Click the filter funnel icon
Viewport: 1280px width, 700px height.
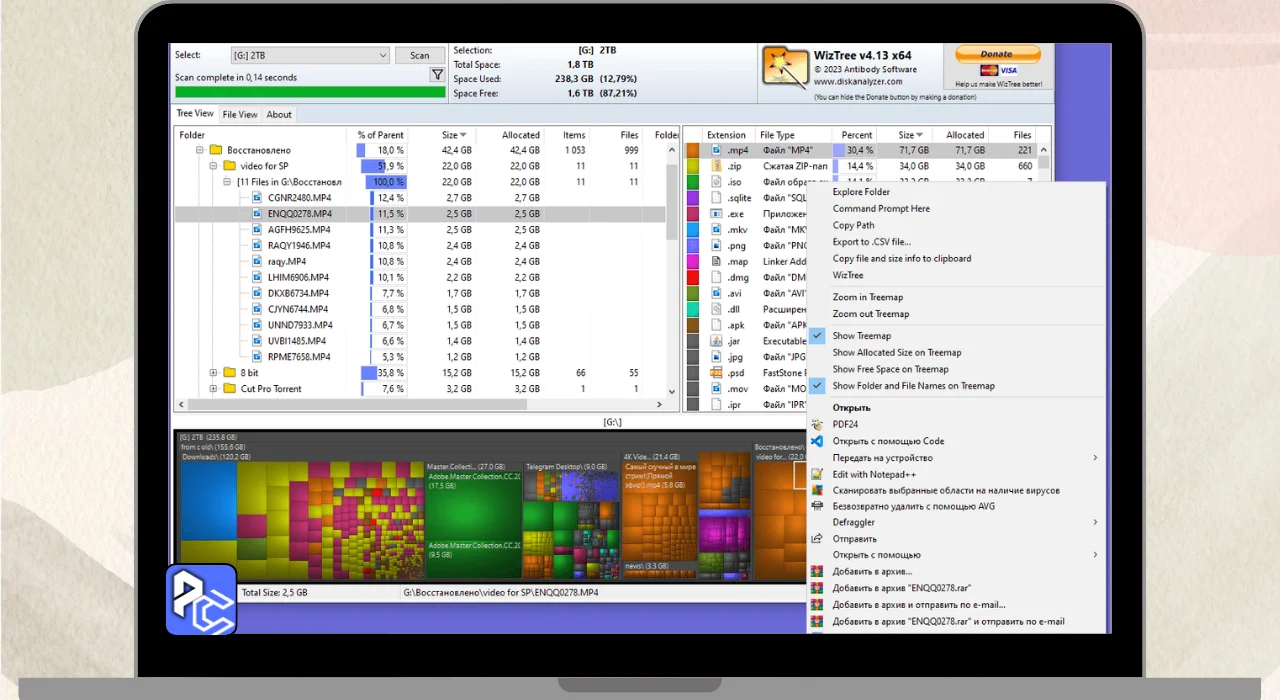(x=437, y=75)
